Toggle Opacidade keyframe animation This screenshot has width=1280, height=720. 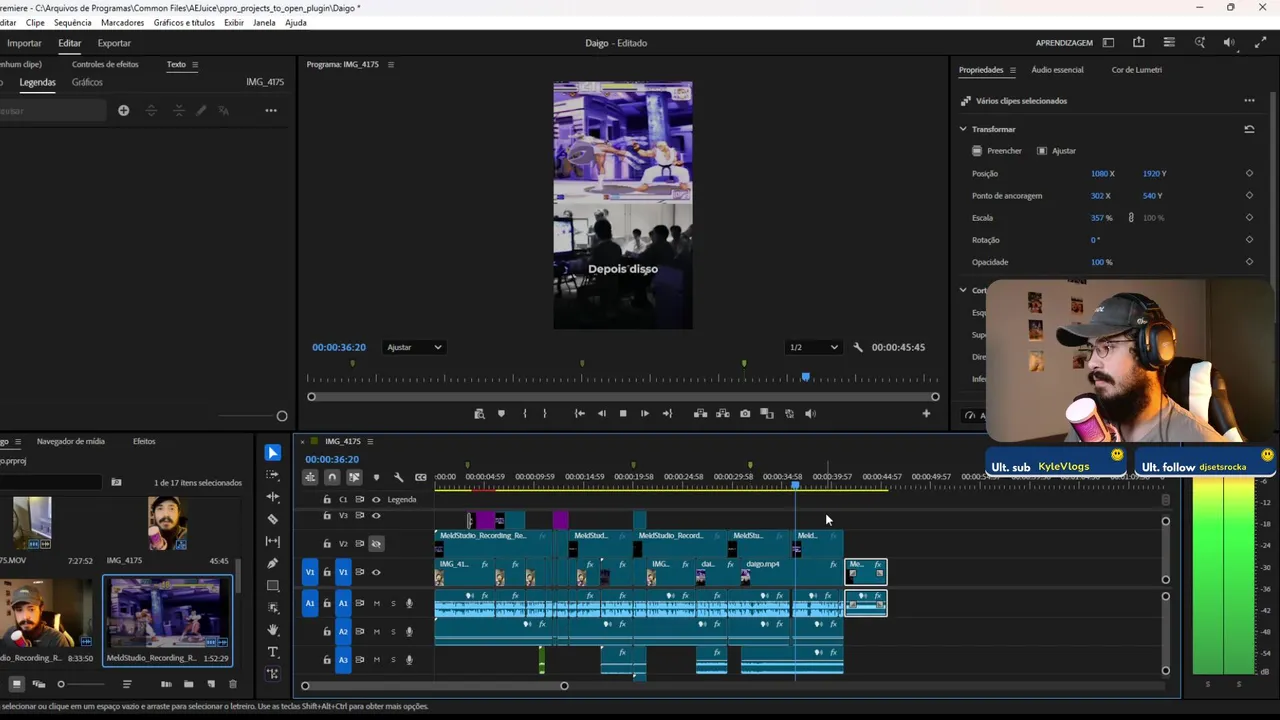coord(1249,261)
